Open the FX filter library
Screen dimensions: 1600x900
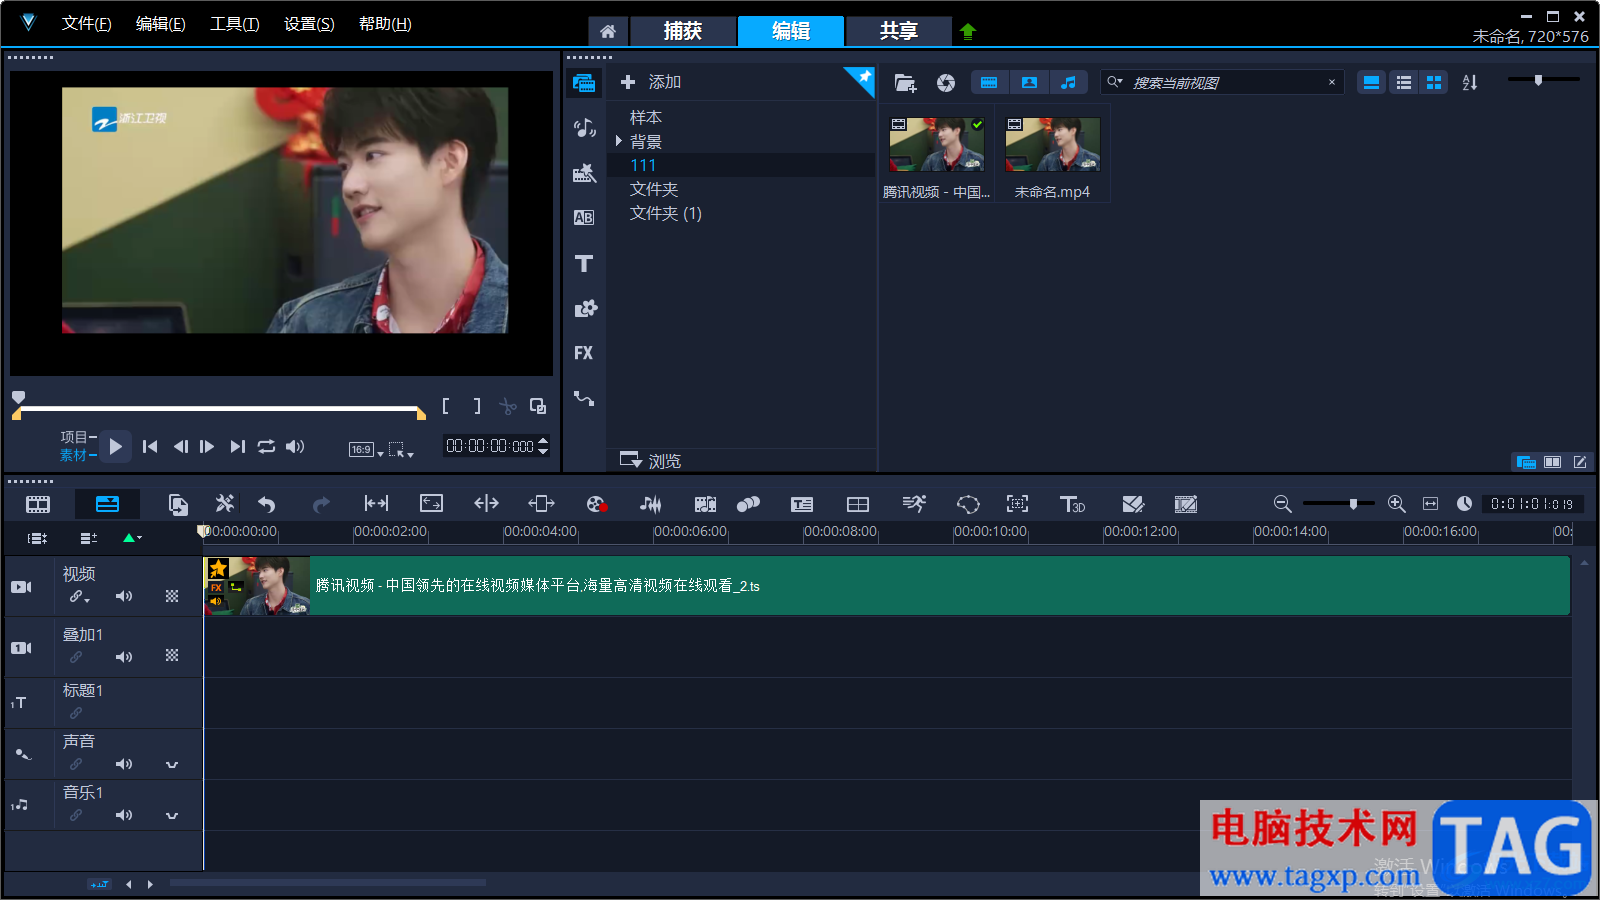[x=584, y=353]
